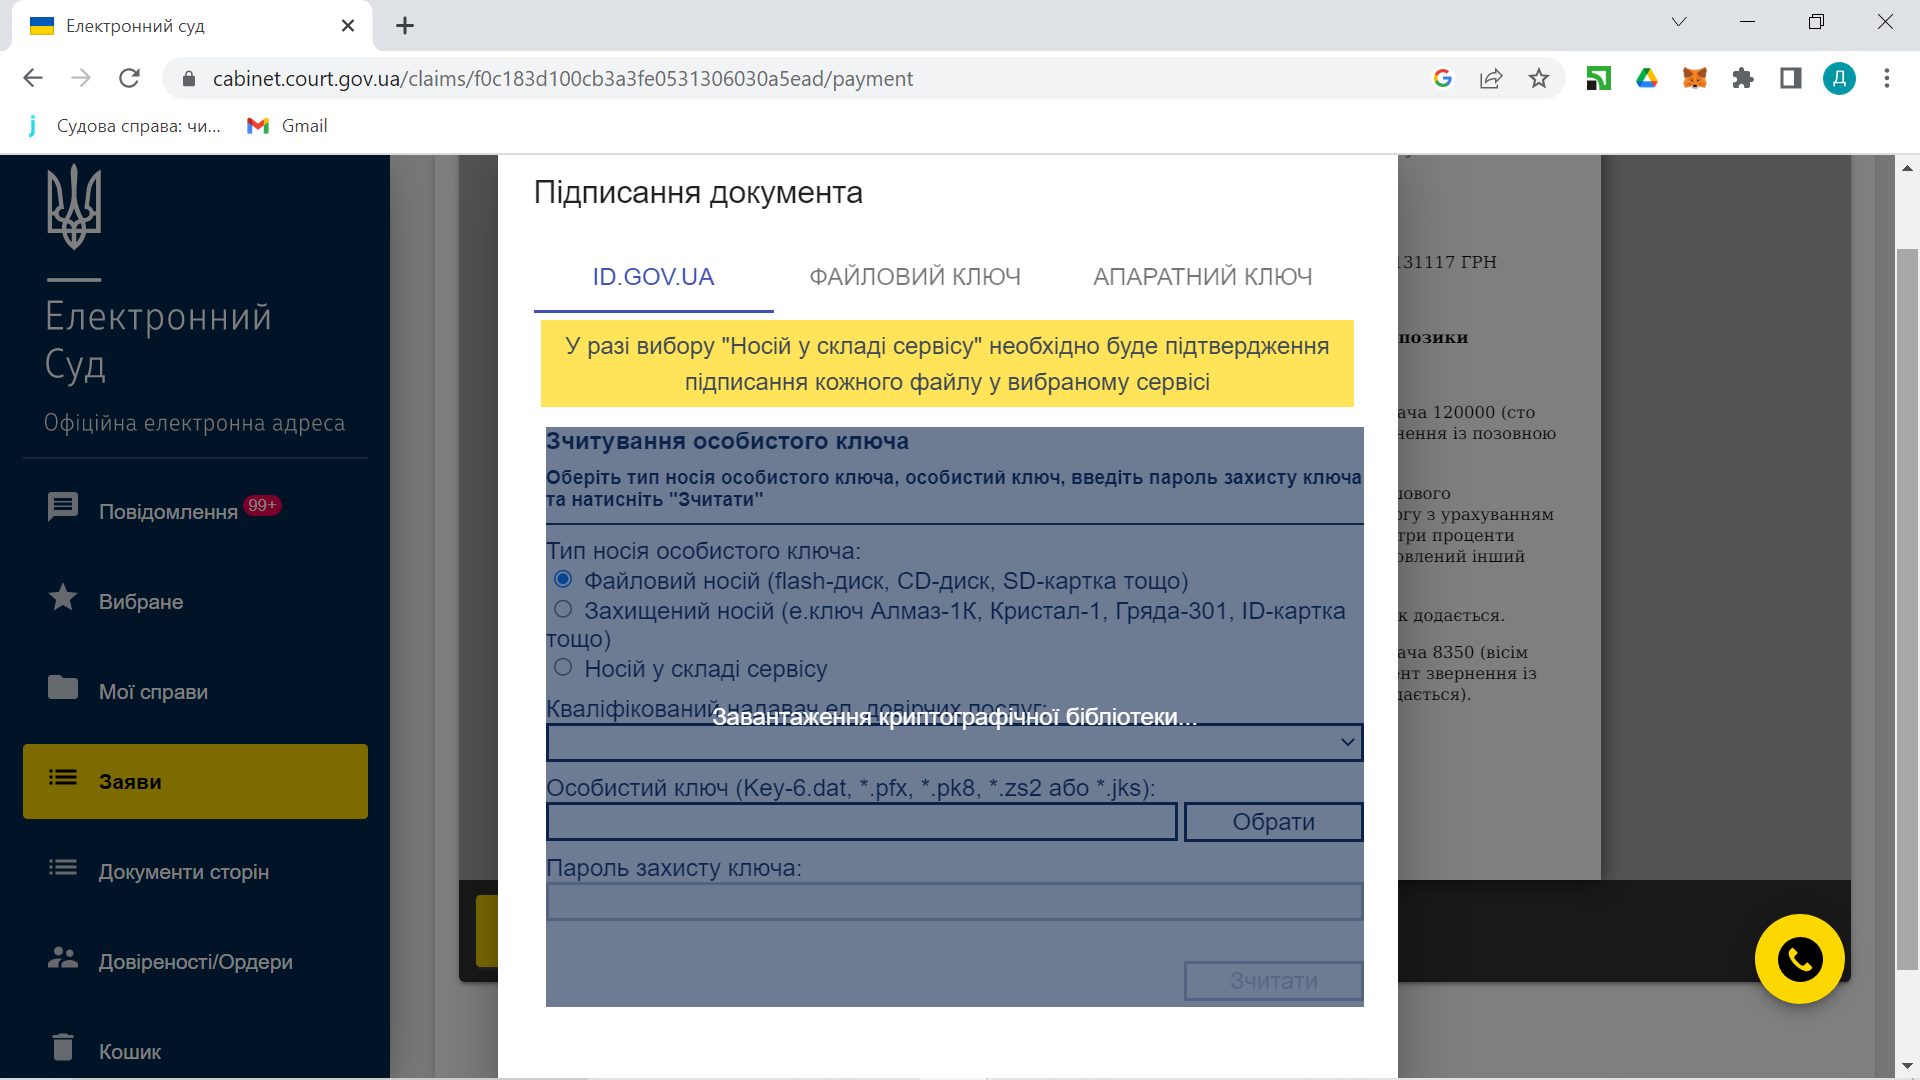Click Документи сторін sidebar link

tap(183, 872)
